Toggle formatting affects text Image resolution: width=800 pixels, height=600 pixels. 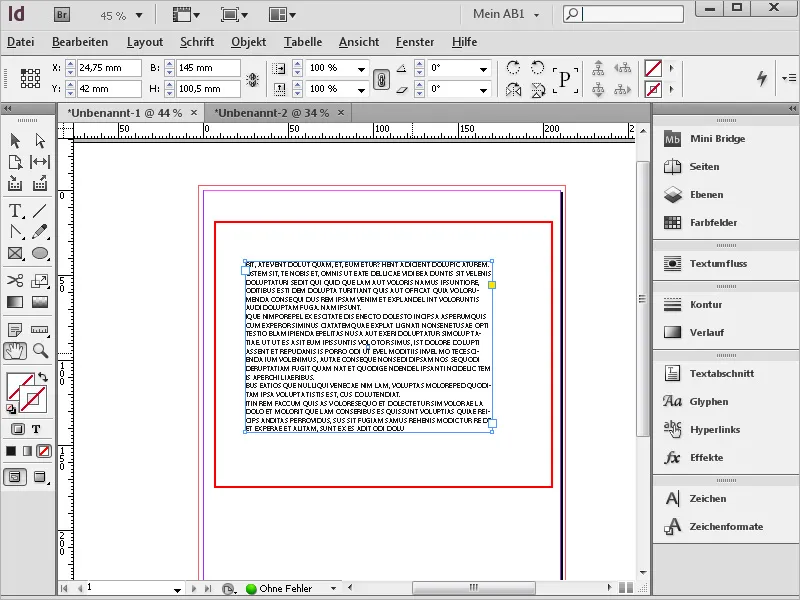[x=36, y=429]
